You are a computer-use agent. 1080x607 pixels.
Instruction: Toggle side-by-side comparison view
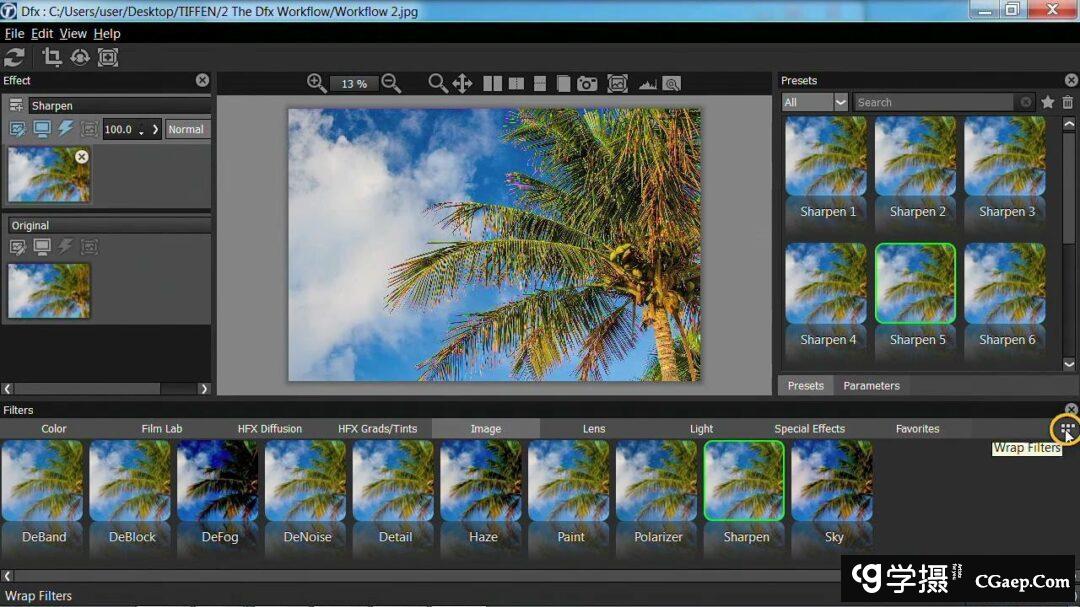[492, 83]
